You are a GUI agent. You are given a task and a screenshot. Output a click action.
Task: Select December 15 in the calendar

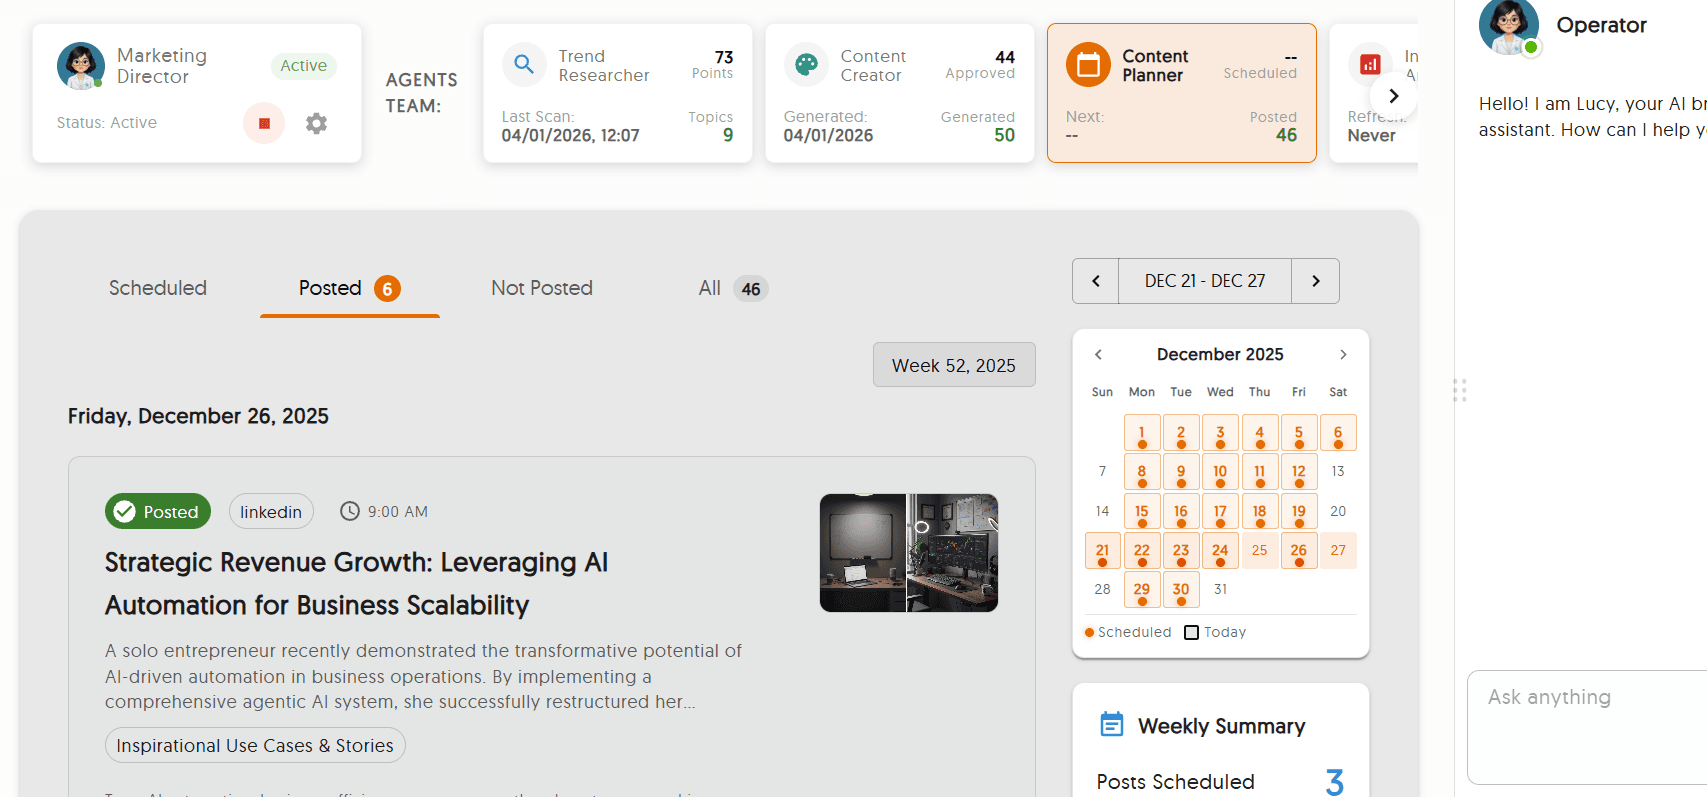coord(1142,511)
